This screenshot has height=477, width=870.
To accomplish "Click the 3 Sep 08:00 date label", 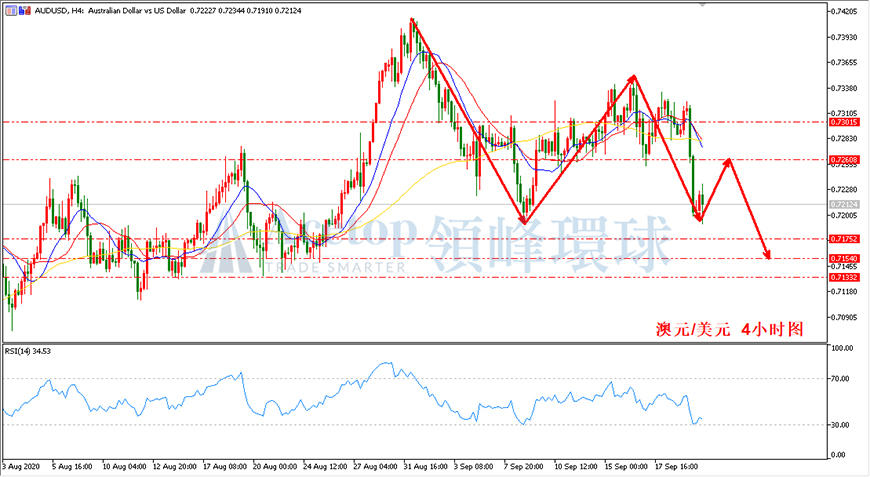I will [x=473, y=466].
